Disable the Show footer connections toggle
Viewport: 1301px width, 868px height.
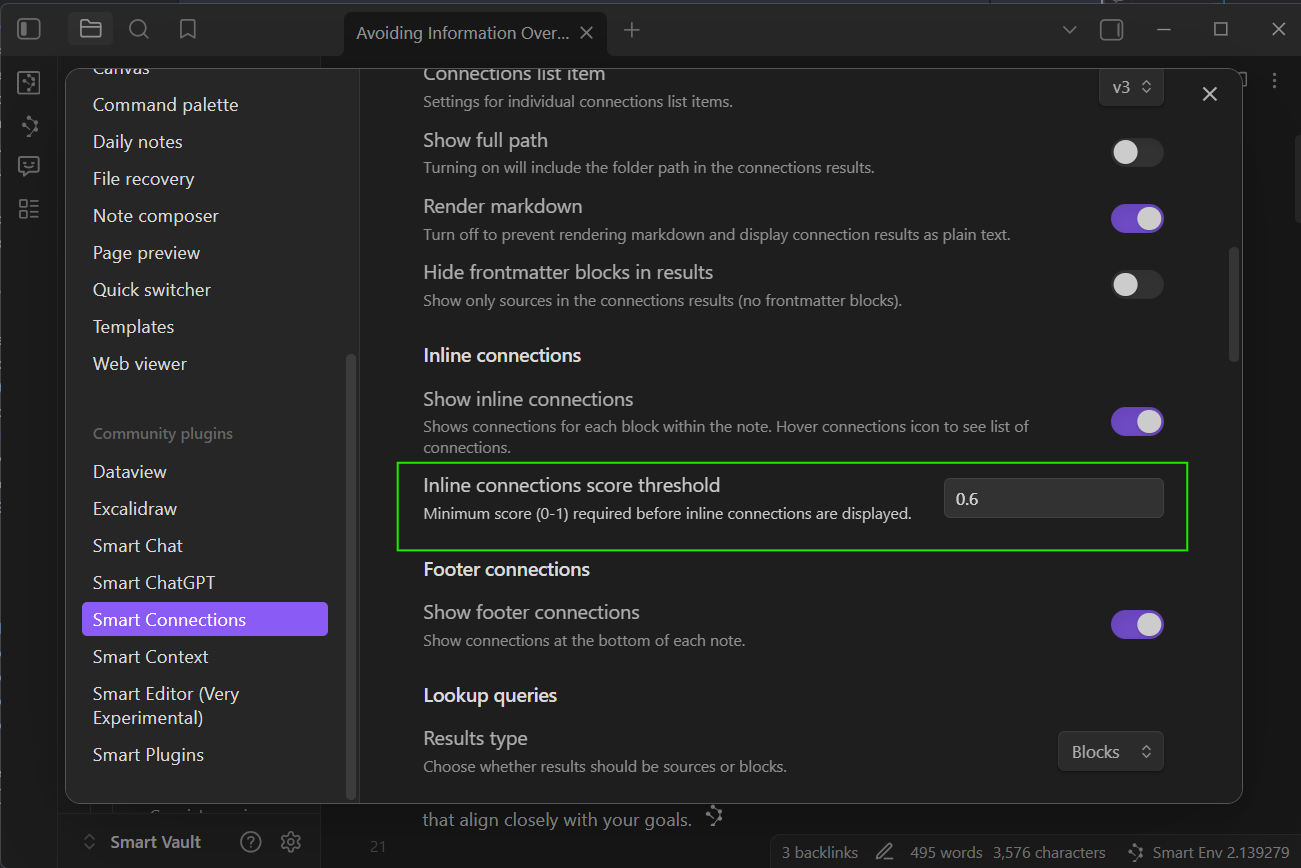1137,625
